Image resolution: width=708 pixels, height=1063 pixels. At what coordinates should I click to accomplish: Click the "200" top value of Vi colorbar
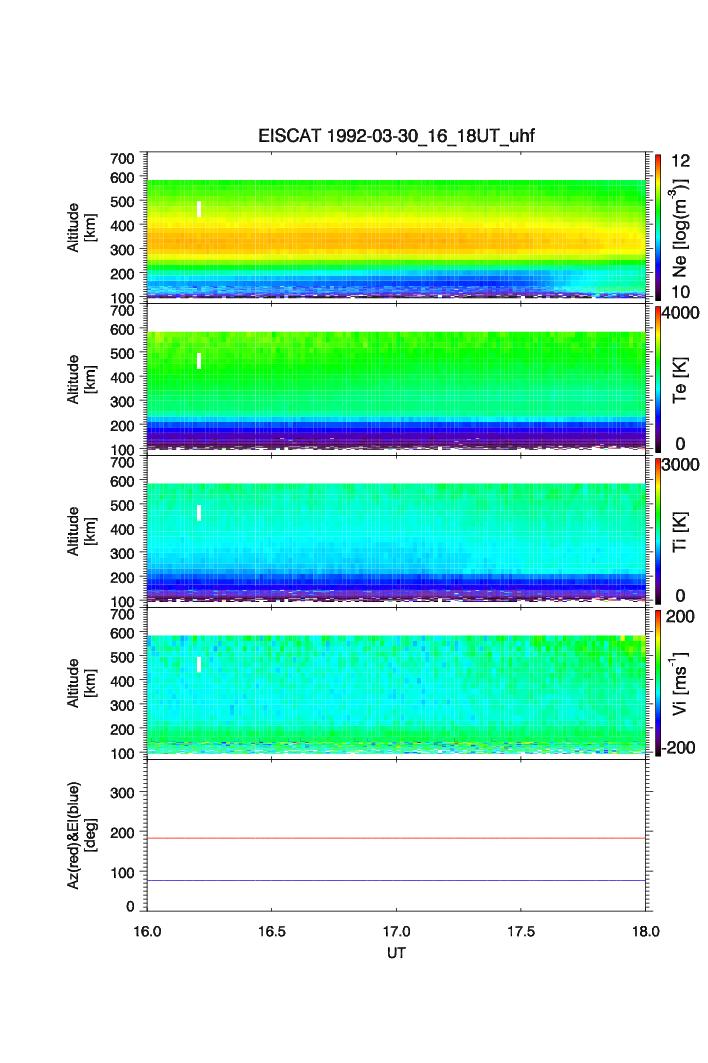[680, 616]
